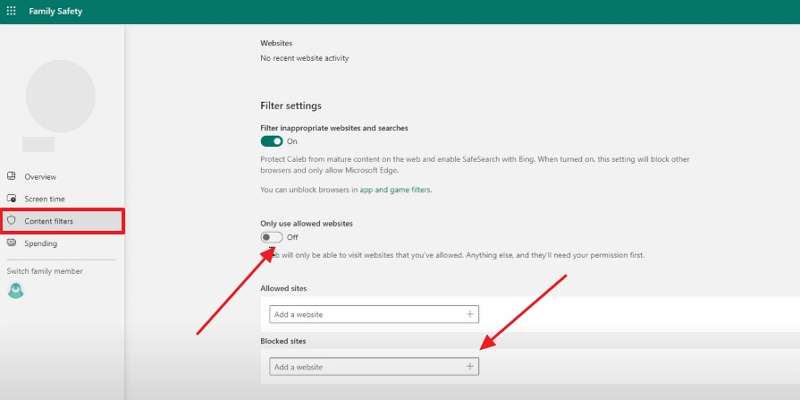Click the Switch family member label
The image size is (800, 400).
(45, 271)
